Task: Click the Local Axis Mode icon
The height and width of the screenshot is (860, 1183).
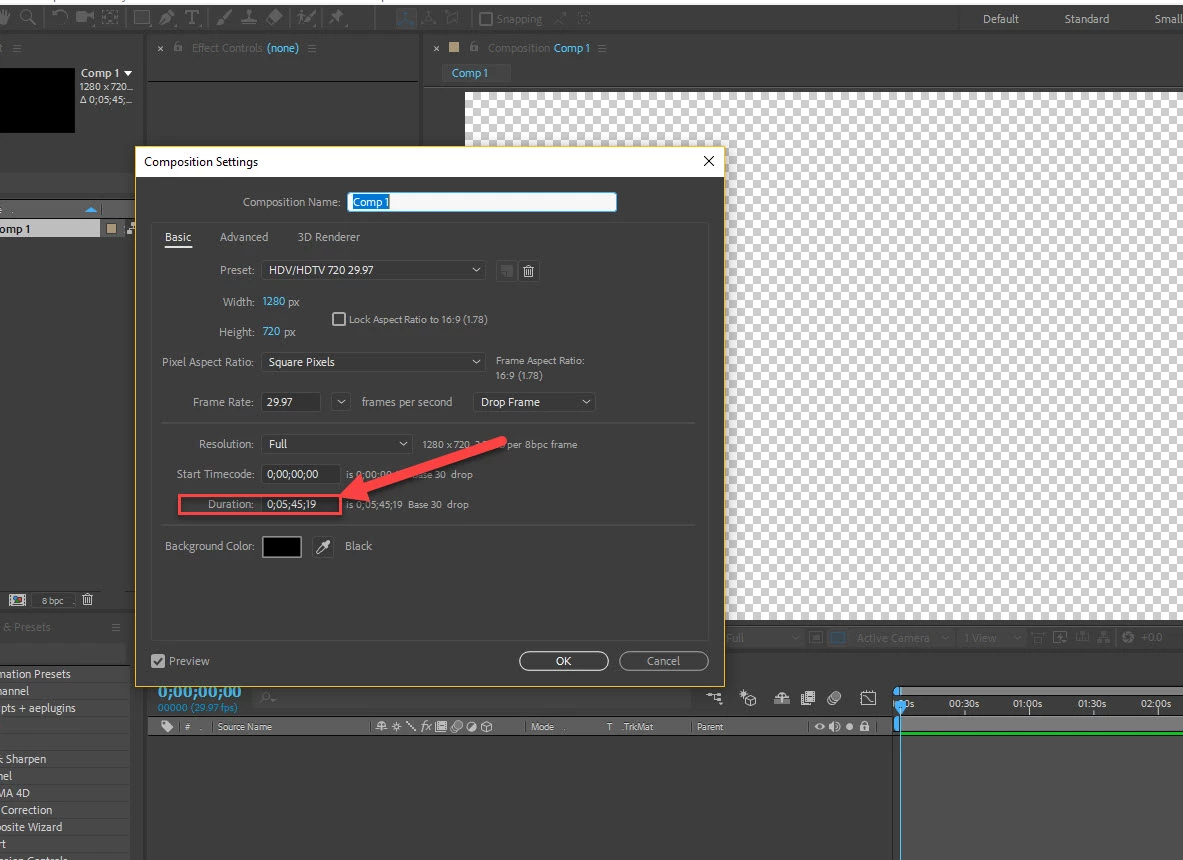Action: coord(406,17)
